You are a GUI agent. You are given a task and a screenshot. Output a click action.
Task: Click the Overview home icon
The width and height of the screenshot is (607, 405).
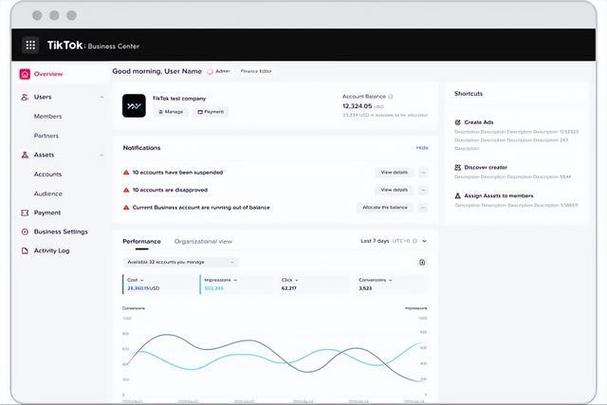[x=25, y=74]
